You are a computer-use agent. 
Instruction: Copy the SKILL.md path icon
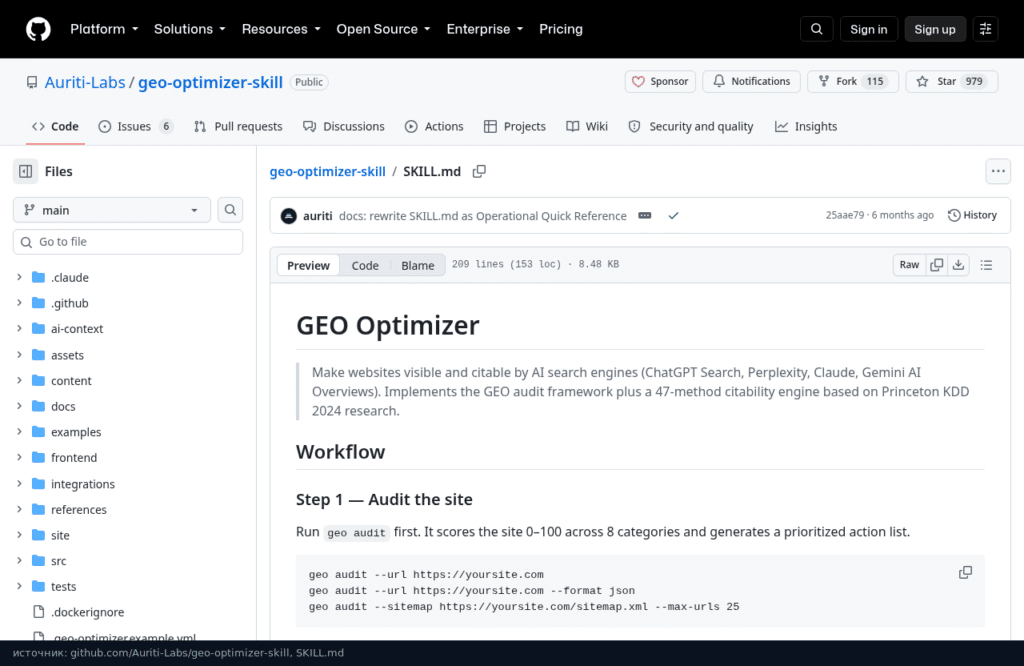479,172
